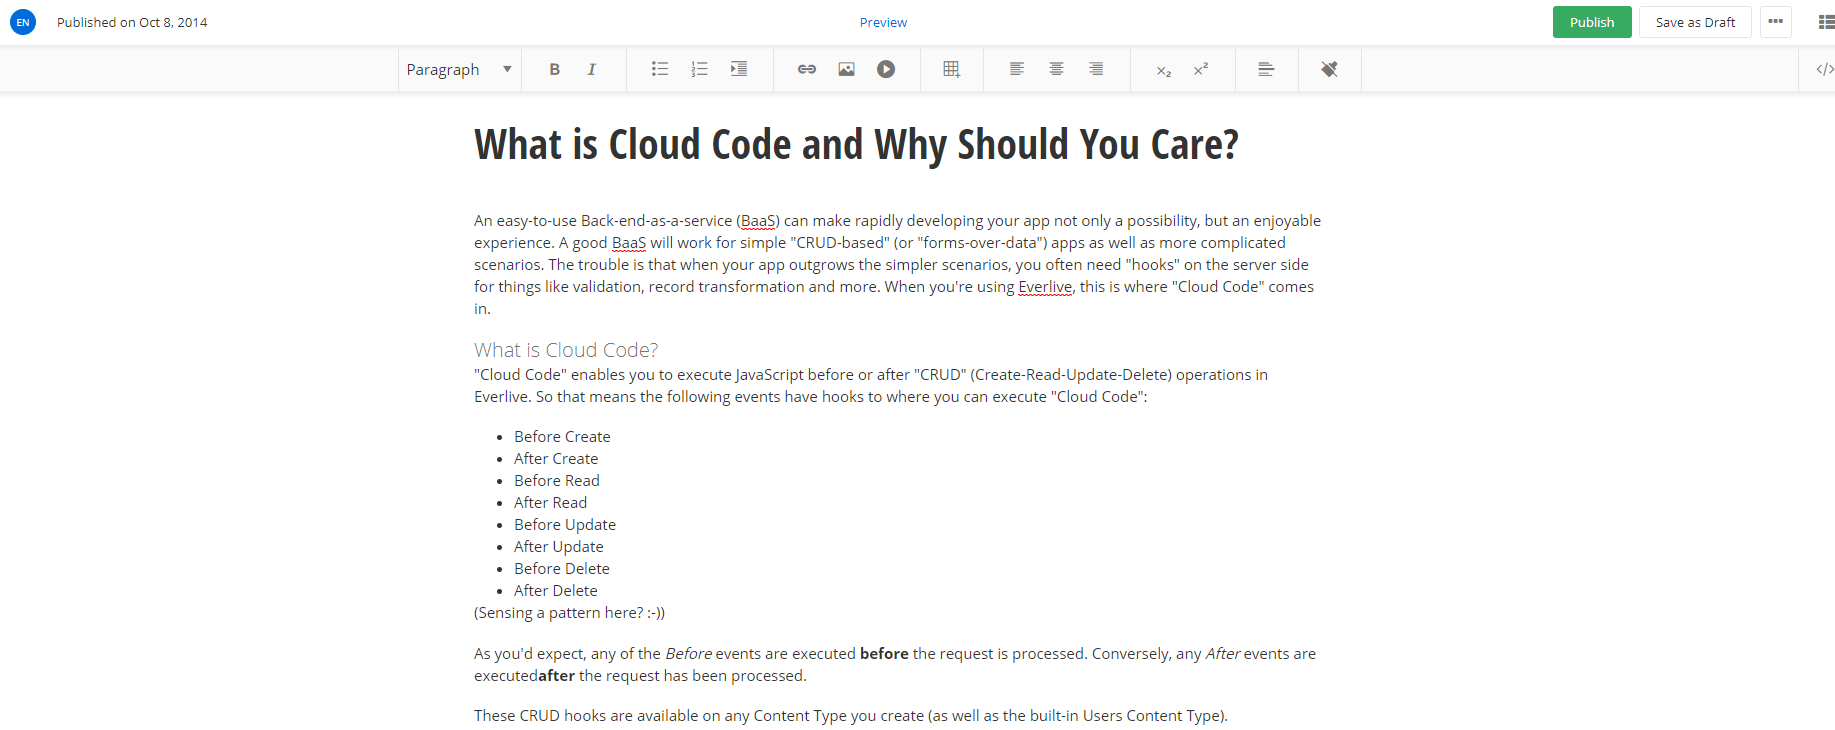Clear formatting with the eraser icon
Viewport: 1835px width, 730px height.
tap(1329, 69)
